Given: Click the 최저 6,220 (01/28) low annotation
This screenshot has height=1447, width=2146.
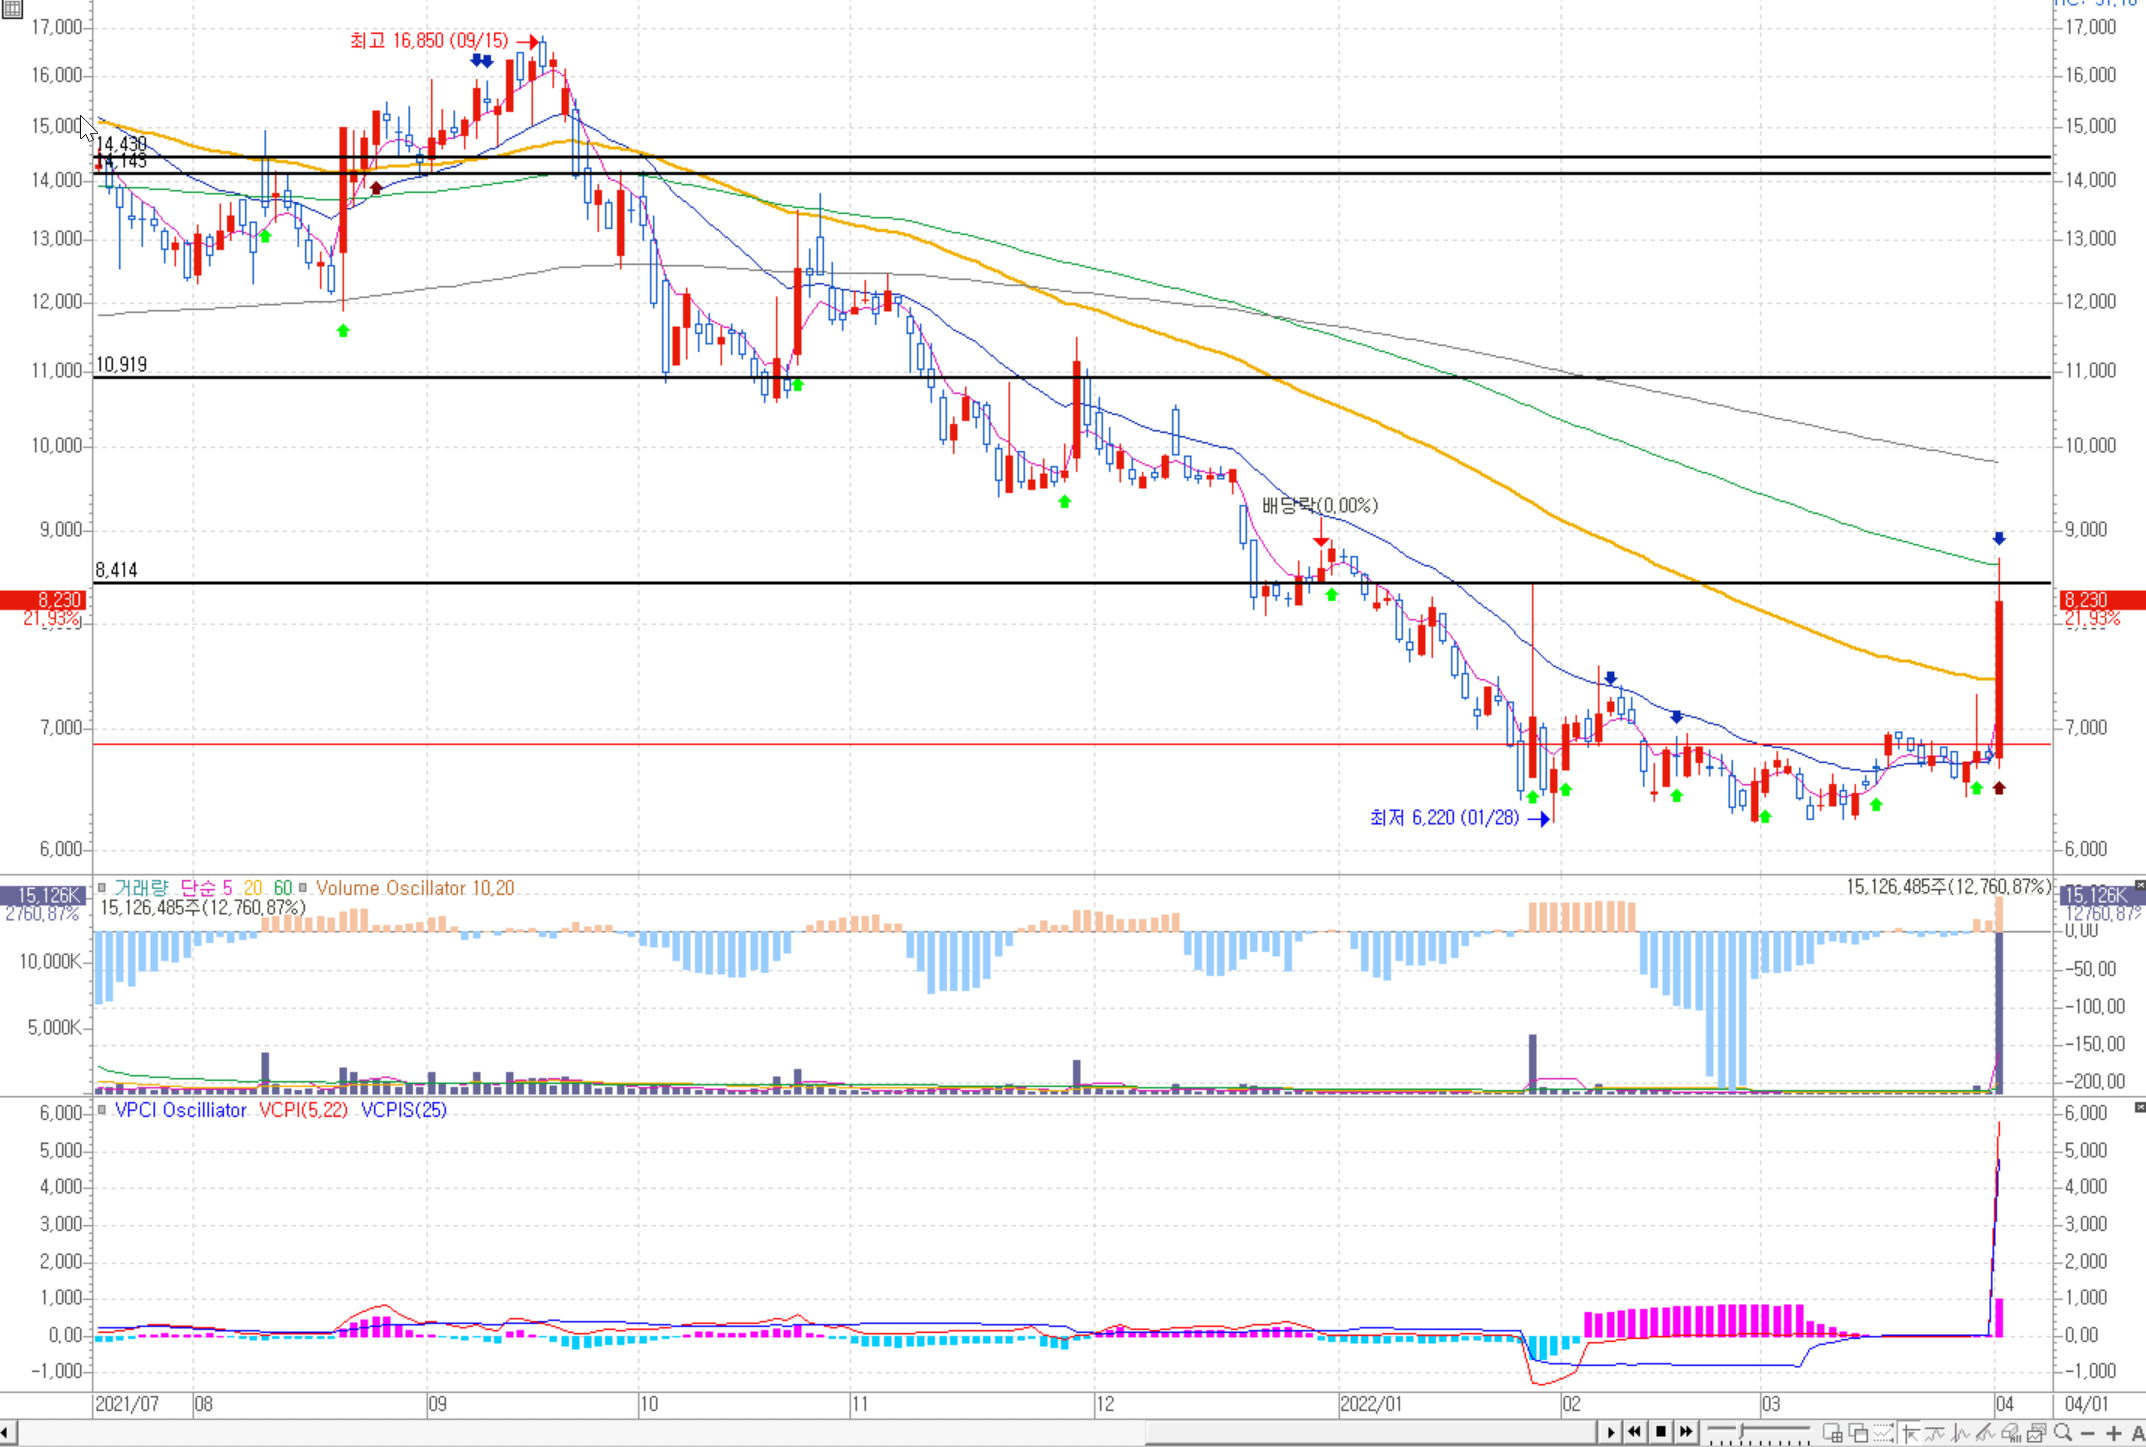Looking at the screenshot, I should pyautogui.click(x=1444, y=818).
